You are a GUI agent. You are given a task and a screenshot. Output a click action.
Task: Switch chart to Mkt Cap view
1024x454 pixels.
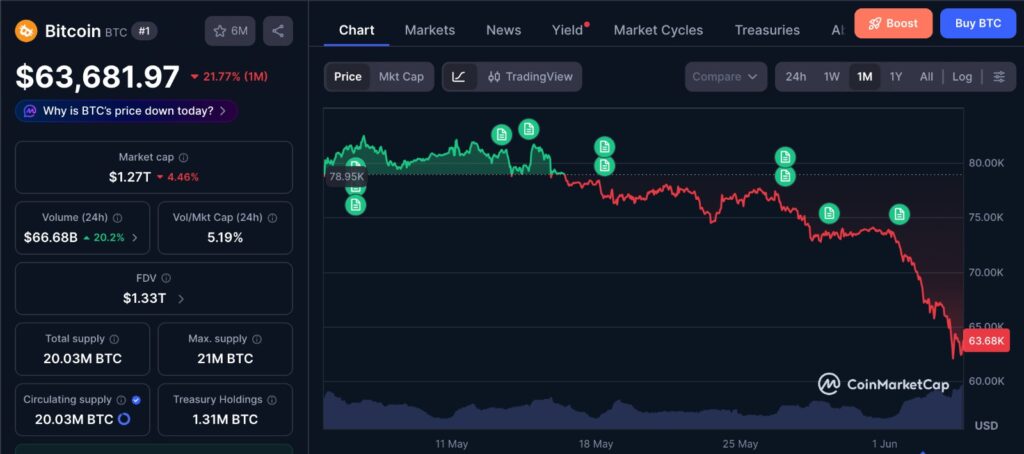point(401,77)
